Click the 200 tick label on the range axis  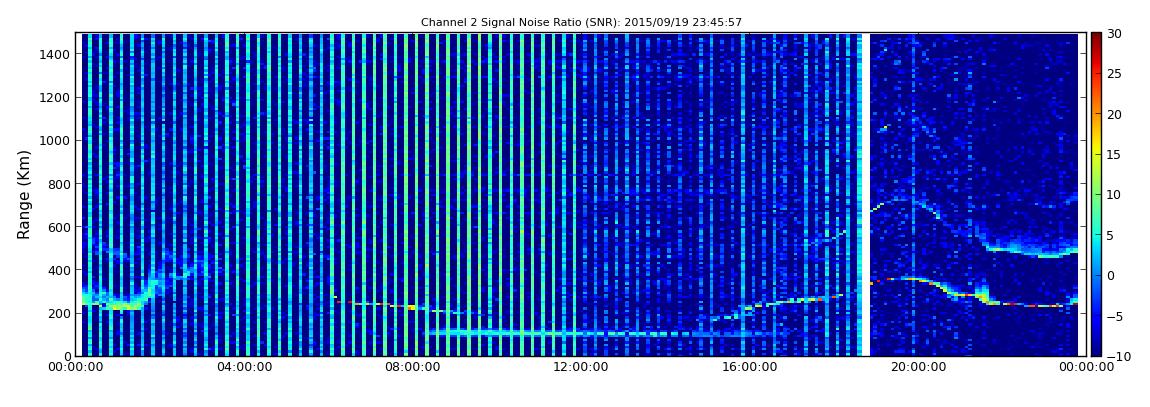(59, 313)
